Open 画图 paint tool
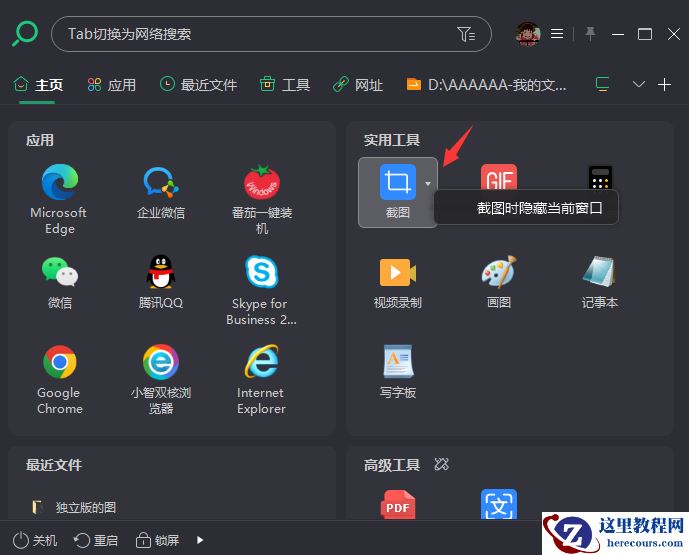Image resolution: width=689 pixels, height=555 pixels. (499, 282)
